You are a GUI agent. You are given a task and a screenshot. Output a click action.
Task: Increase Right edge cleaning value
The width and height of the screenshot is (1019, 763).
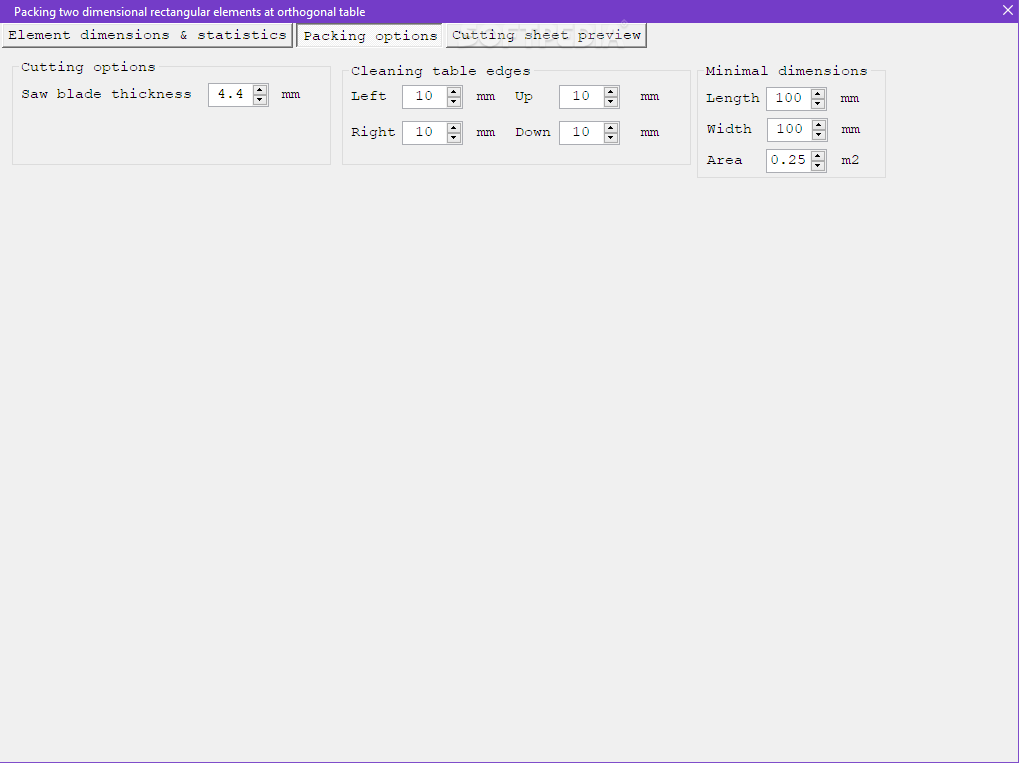coord(454,127)
